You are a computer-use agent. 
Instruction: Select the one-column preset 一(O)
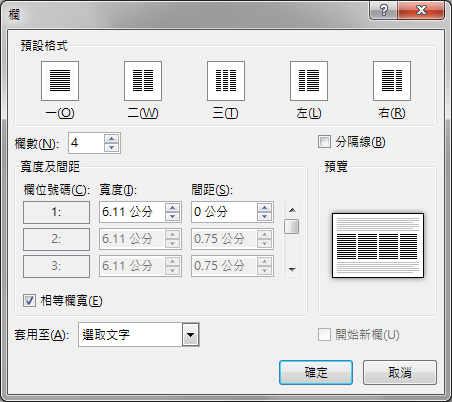[60, 81]
